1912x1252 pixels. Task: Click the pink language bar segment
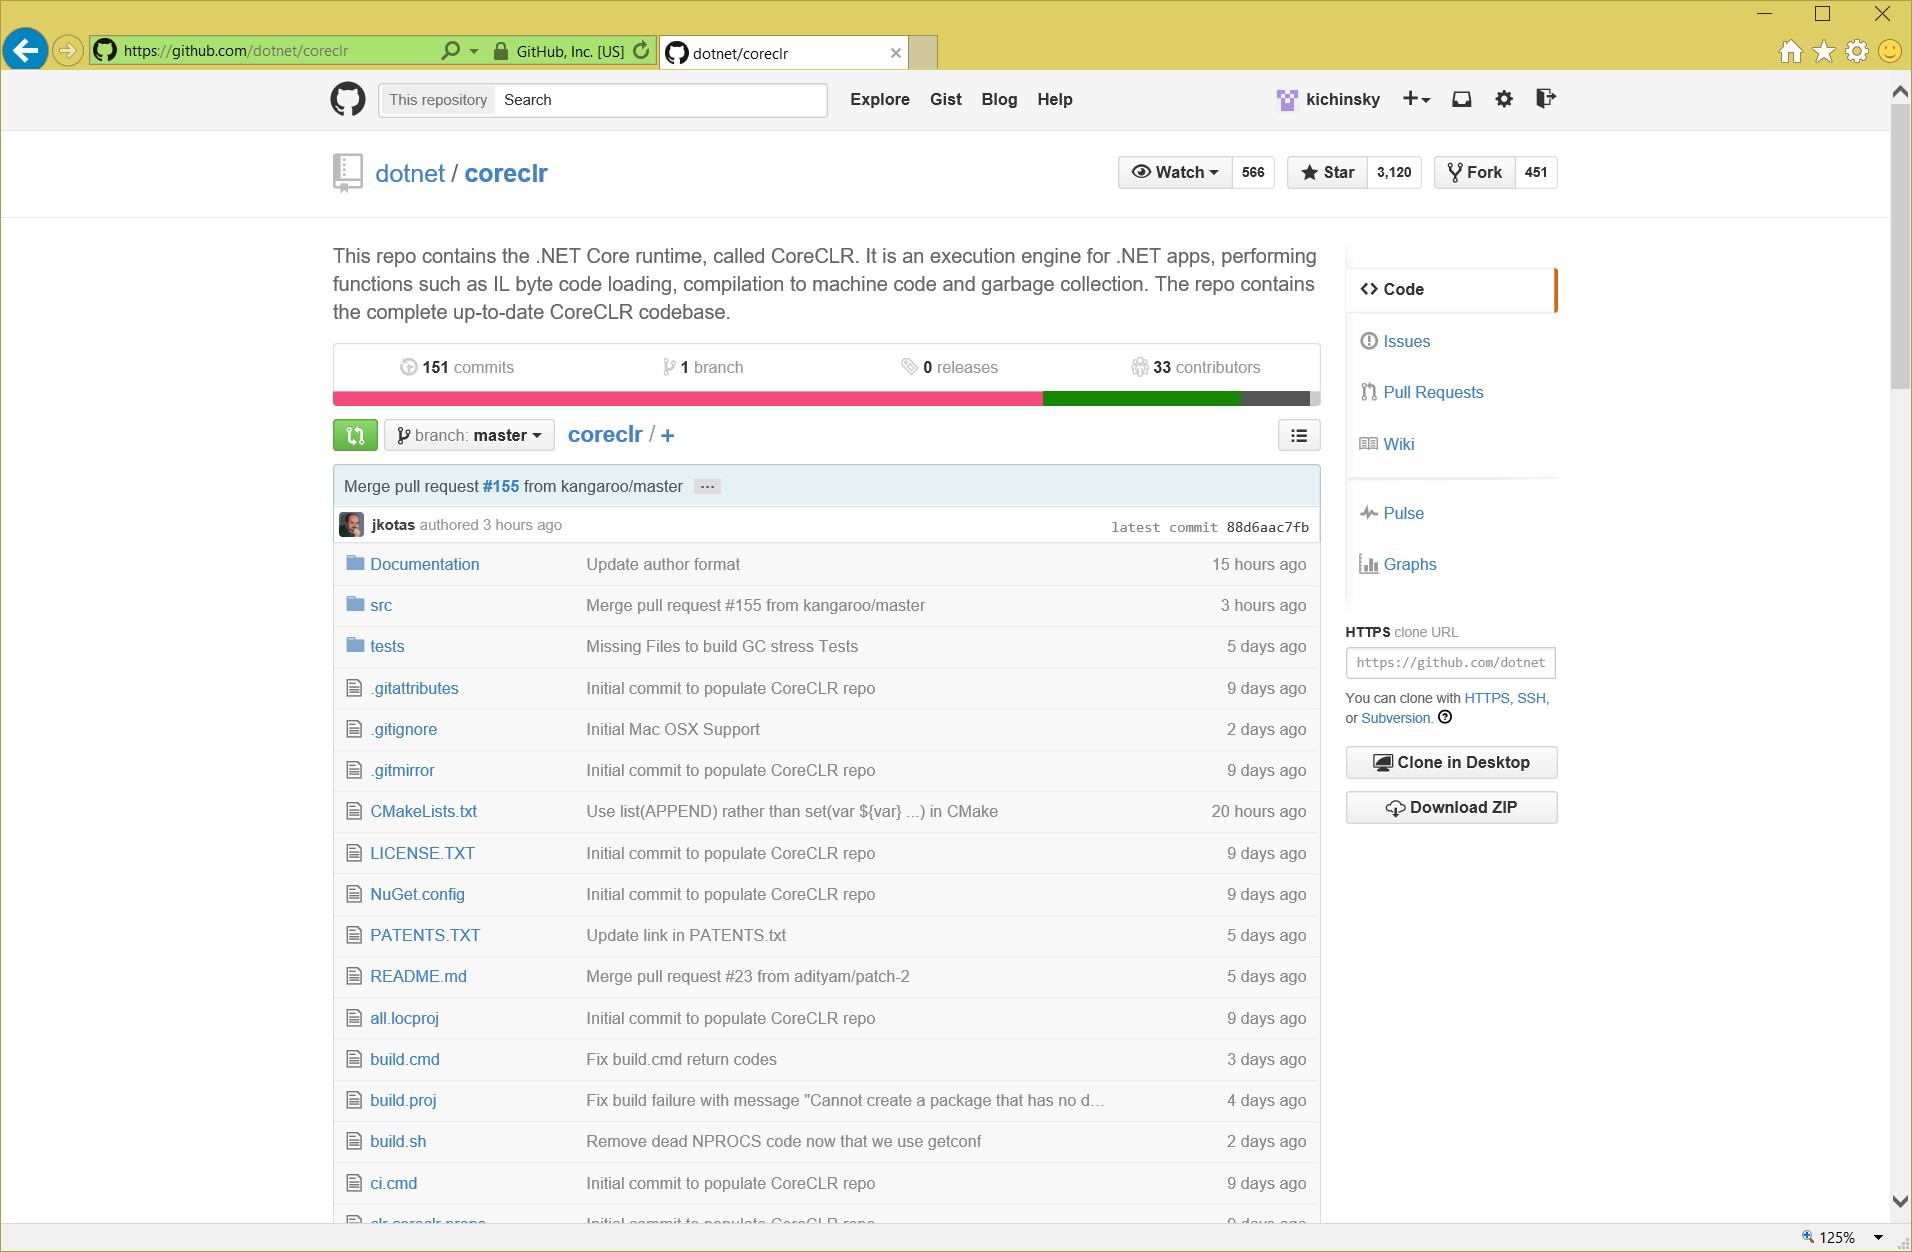pos(688,398)
